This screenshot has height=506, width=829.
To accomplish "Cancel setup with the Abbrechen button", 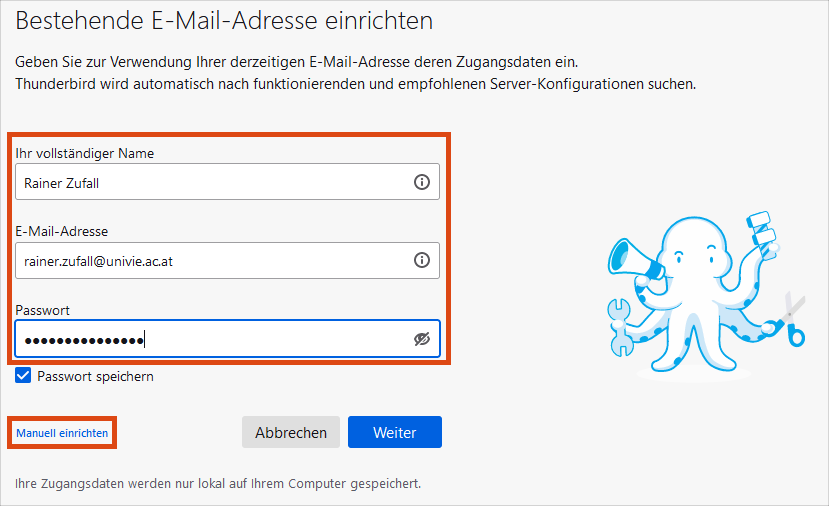I will pyautogui.click(x=291, y=432).
